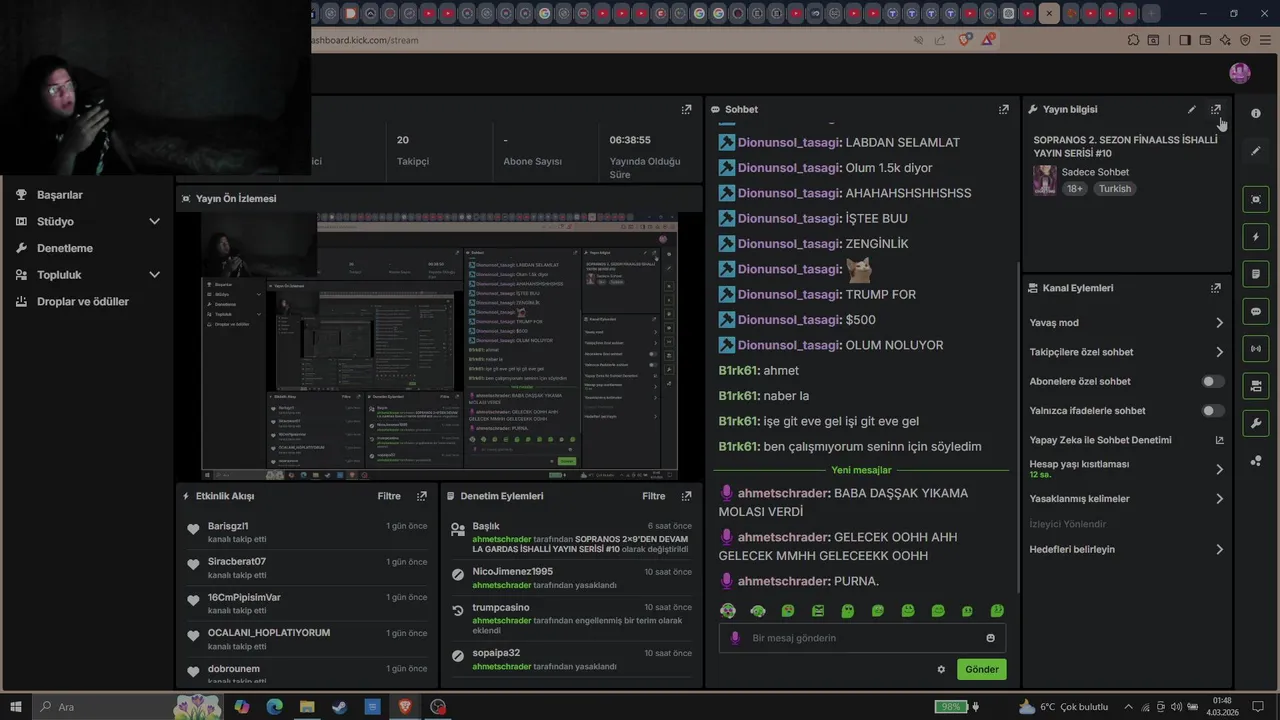Toggle the lightning bolt widget in right rail
This screenshot has width=1280, height=720.
click(1256, 237)
